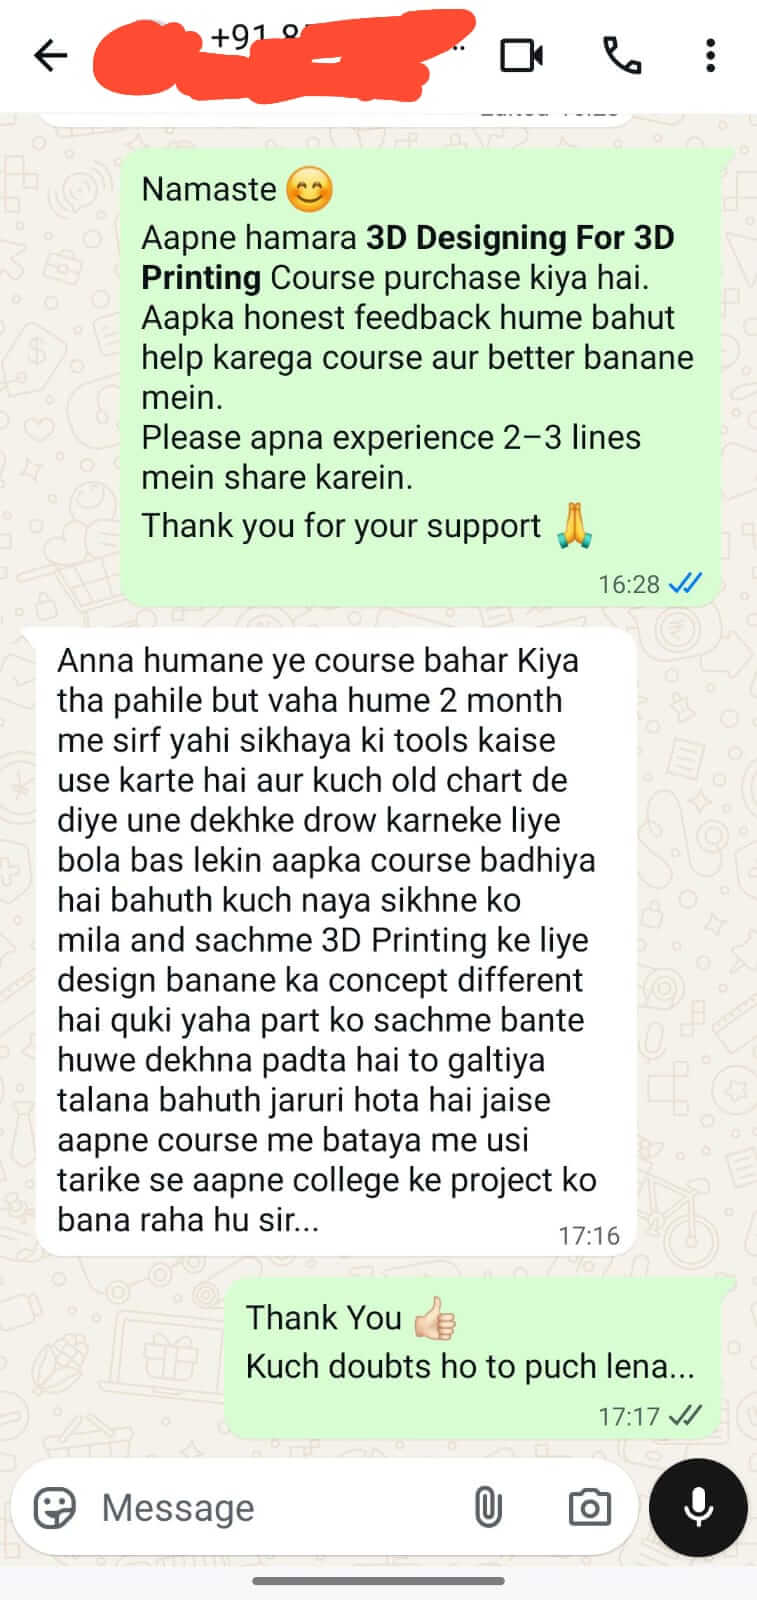
Task: Start a video call
Action: [521, 55]
